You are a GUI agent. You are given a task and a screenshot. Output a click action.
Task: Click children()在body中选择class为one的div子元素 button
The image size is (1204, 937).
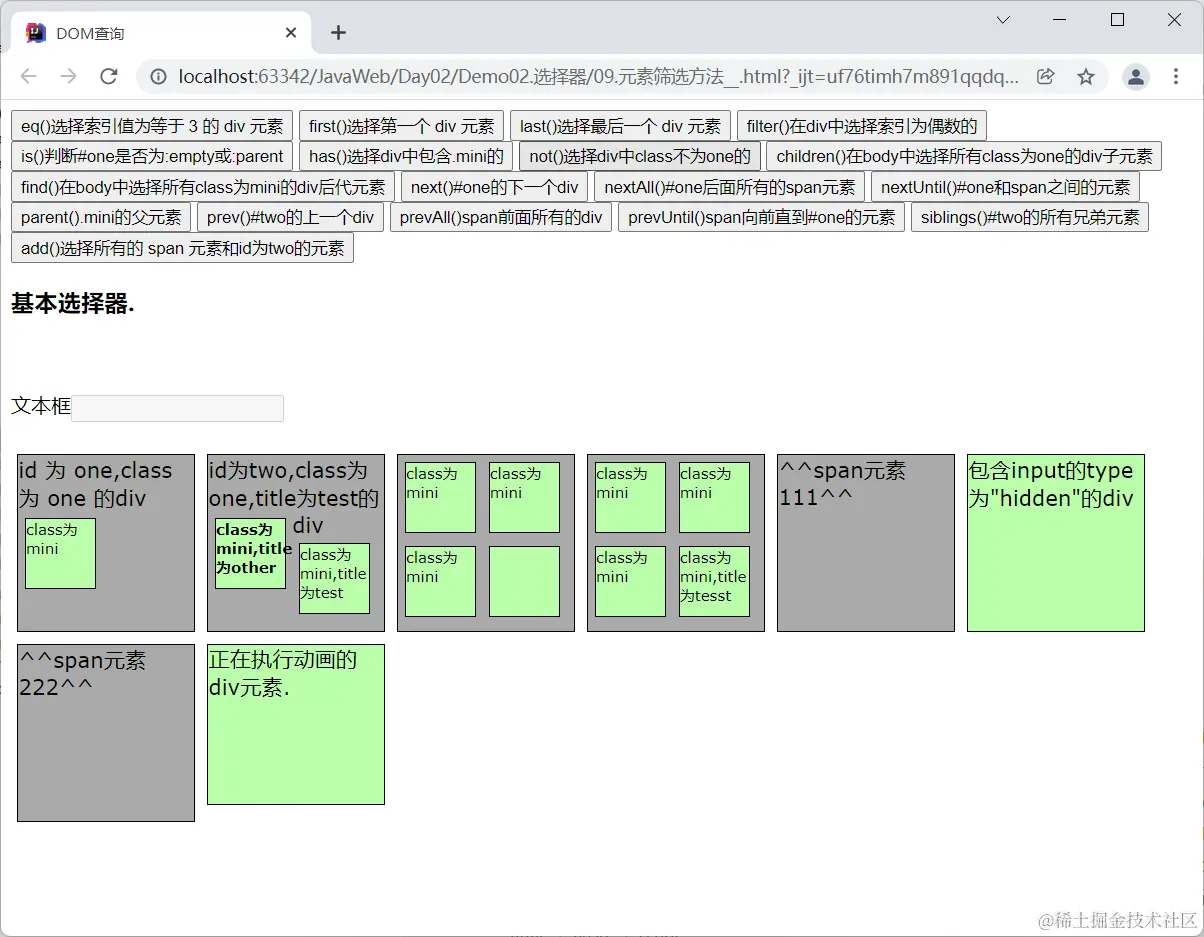(x=964, y=156)
